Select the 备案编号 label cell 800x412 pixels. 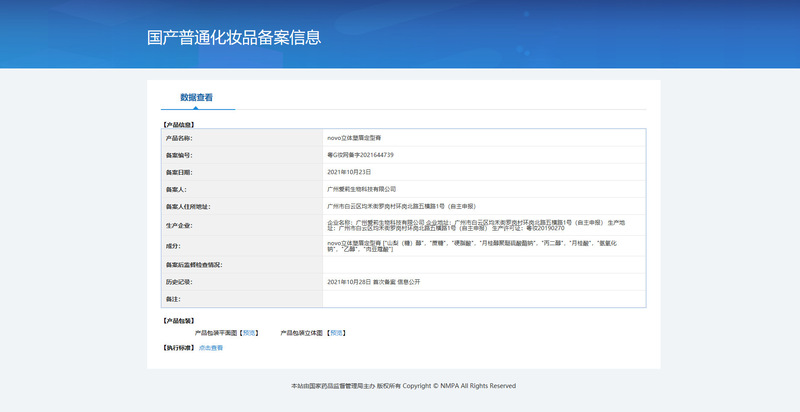pyautogui.click(x=242, y=155)
